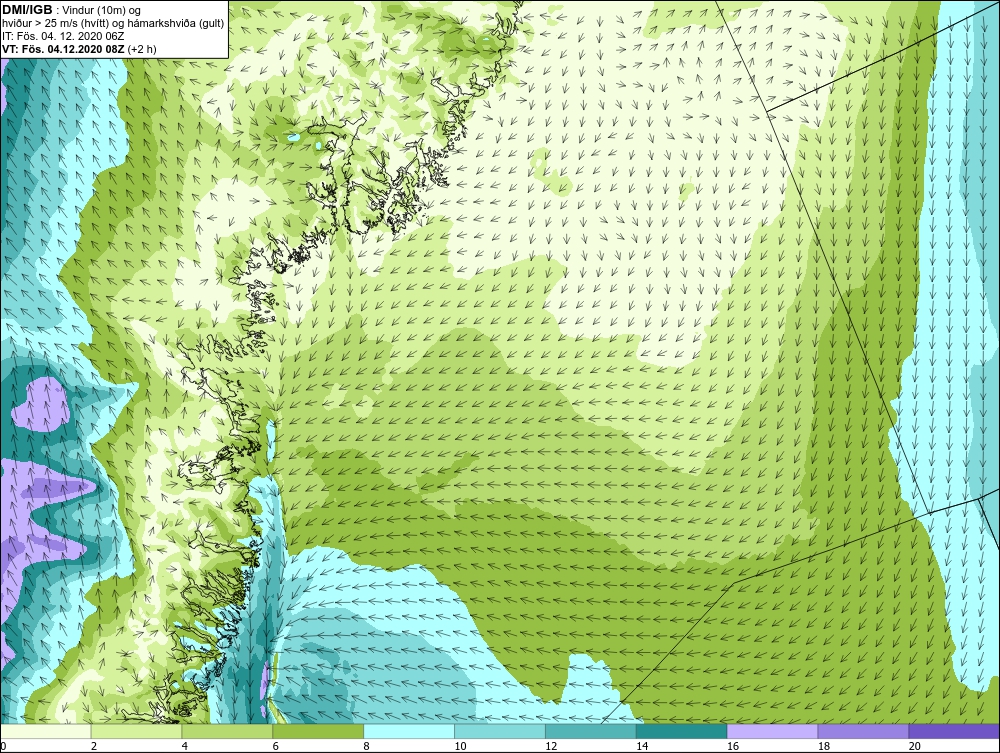Click the scale label "2"

94,746
